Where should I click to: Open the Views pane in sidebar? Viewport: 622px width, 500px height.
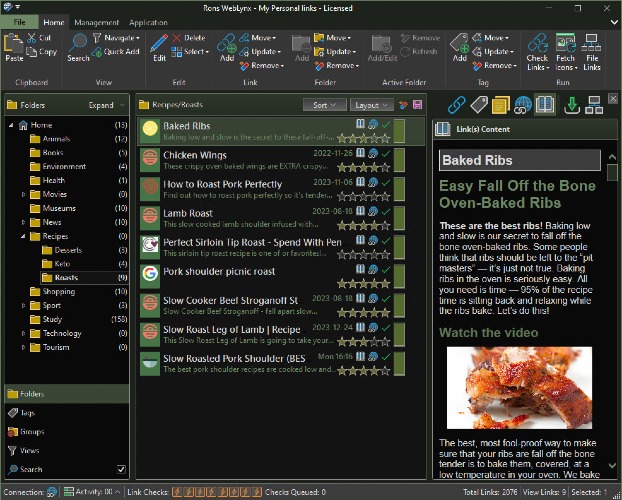click(x=67, y=450)
